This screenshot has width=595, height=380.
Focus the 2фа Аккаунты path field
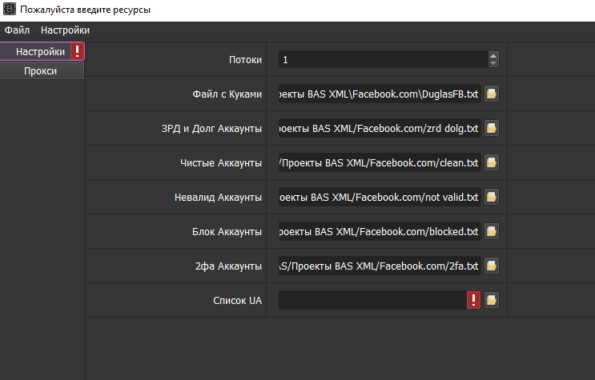coord(380,266)
